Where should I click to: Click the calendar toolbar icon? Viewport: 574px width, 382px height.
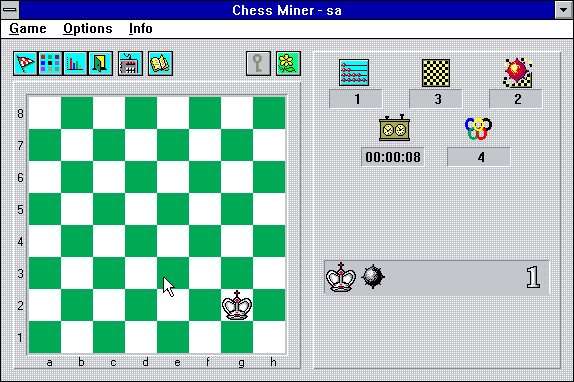pos(130,64)
